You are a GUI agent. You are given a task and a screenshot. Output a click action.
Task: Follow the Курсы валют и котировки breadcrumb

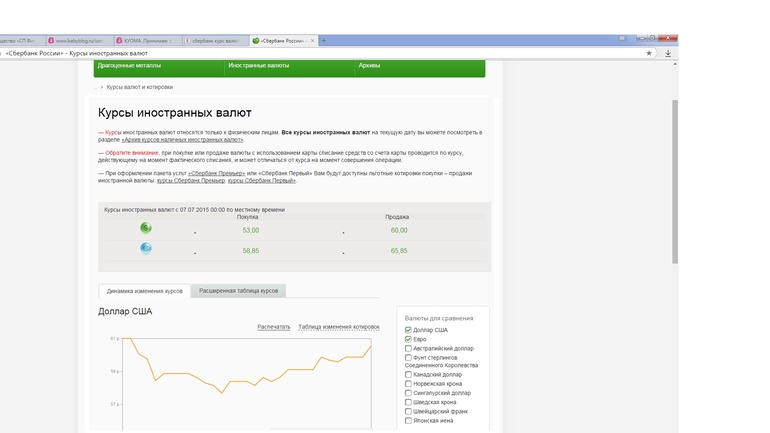[141, 87]
